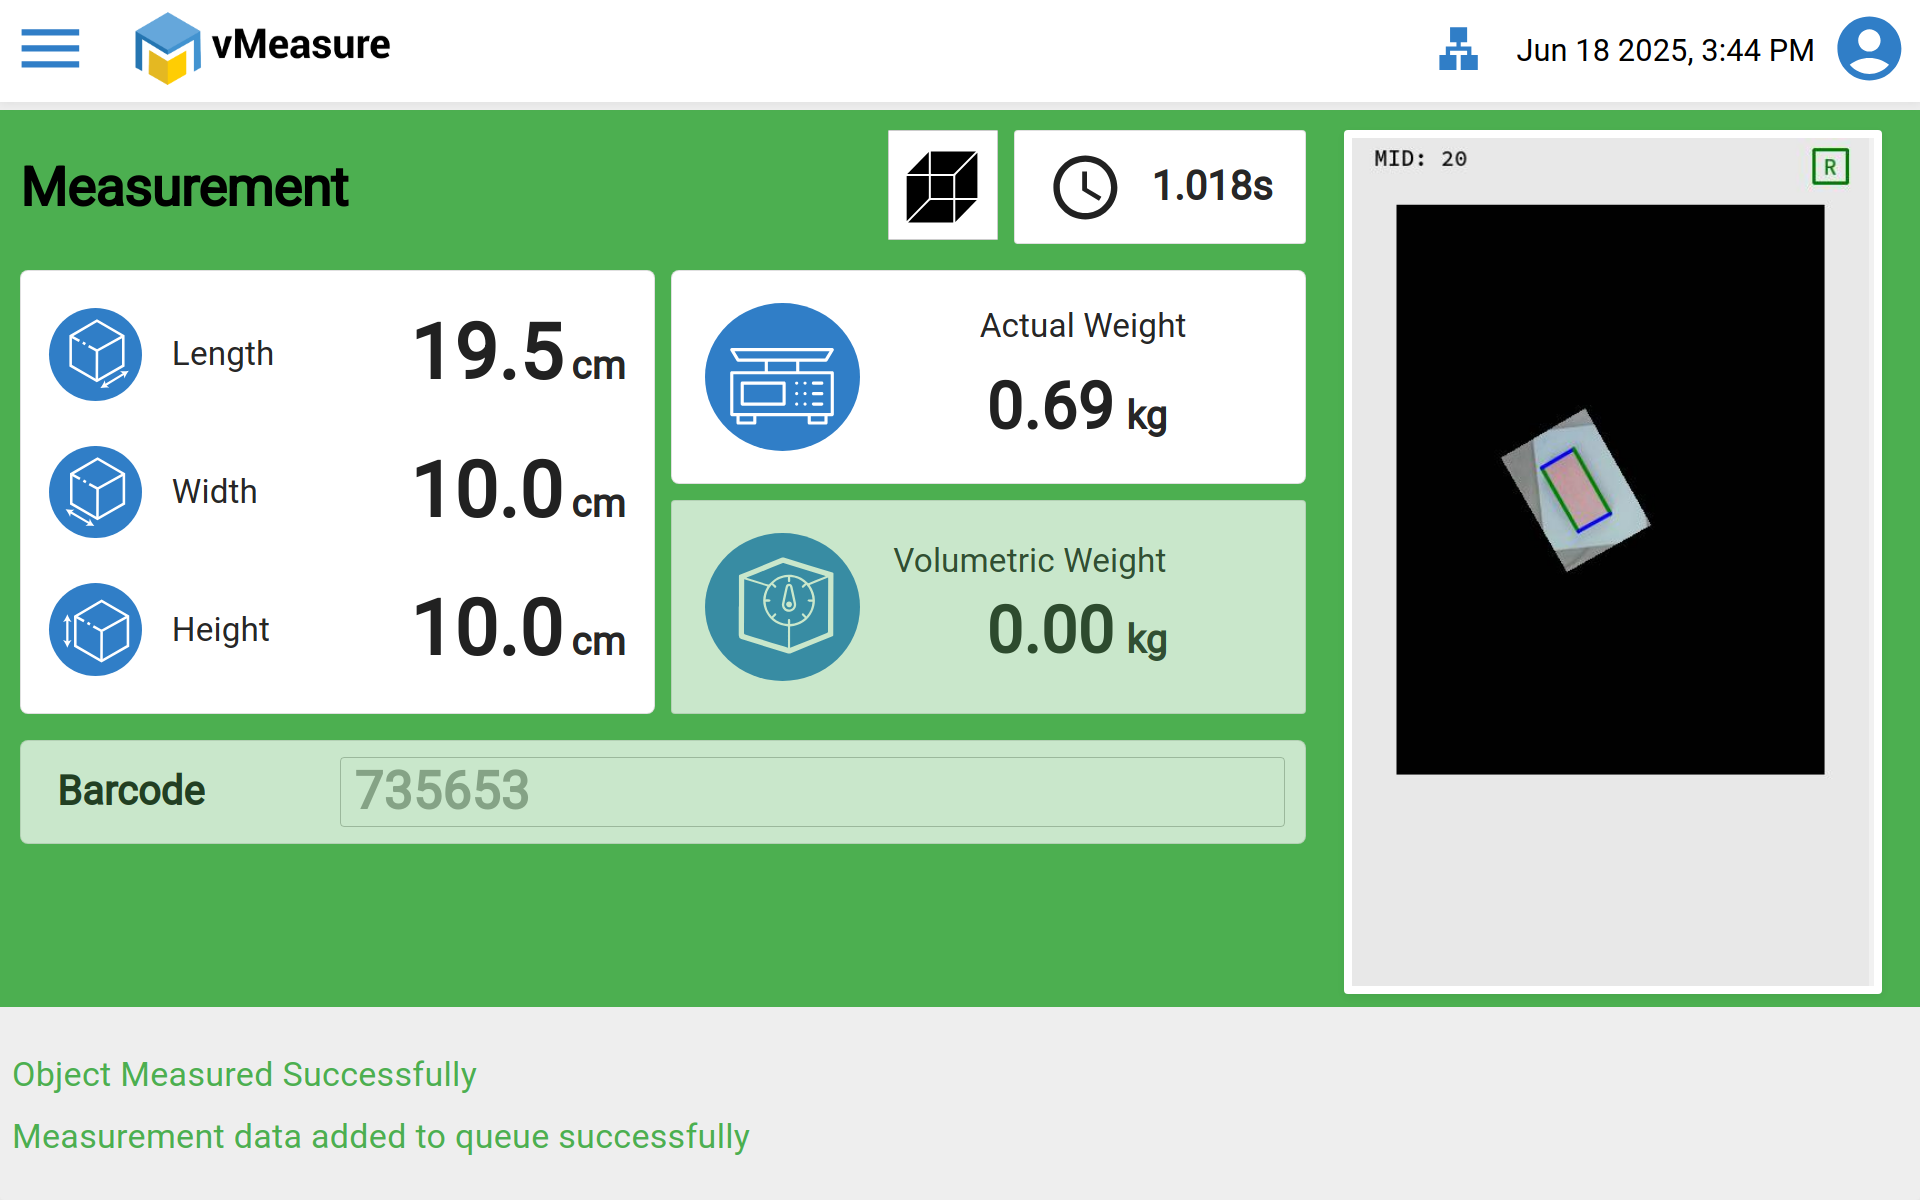Screen dimensions: 1920x1200
Task: Click the Actual Weight scale icon
Action: (782, 377)
